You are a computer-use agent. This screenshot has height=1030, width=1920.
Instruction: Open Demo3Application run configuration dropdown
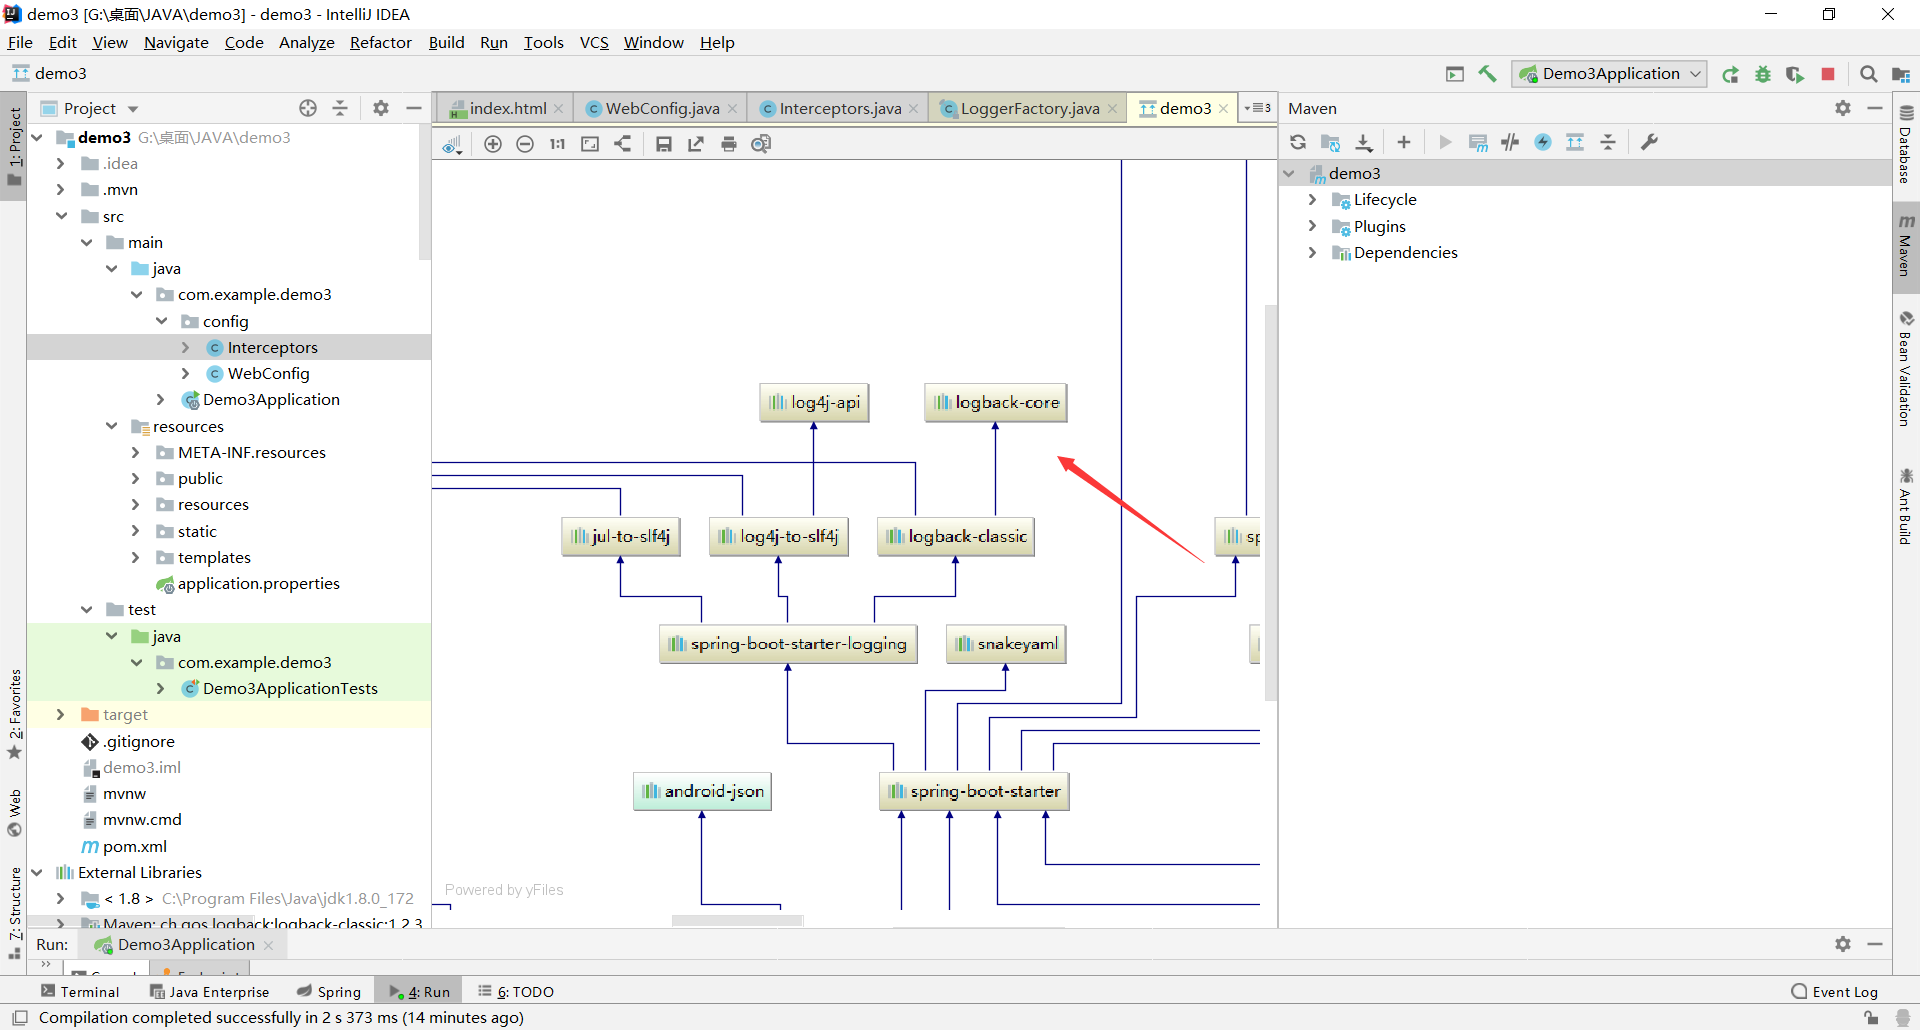(x=1609, y=74)
